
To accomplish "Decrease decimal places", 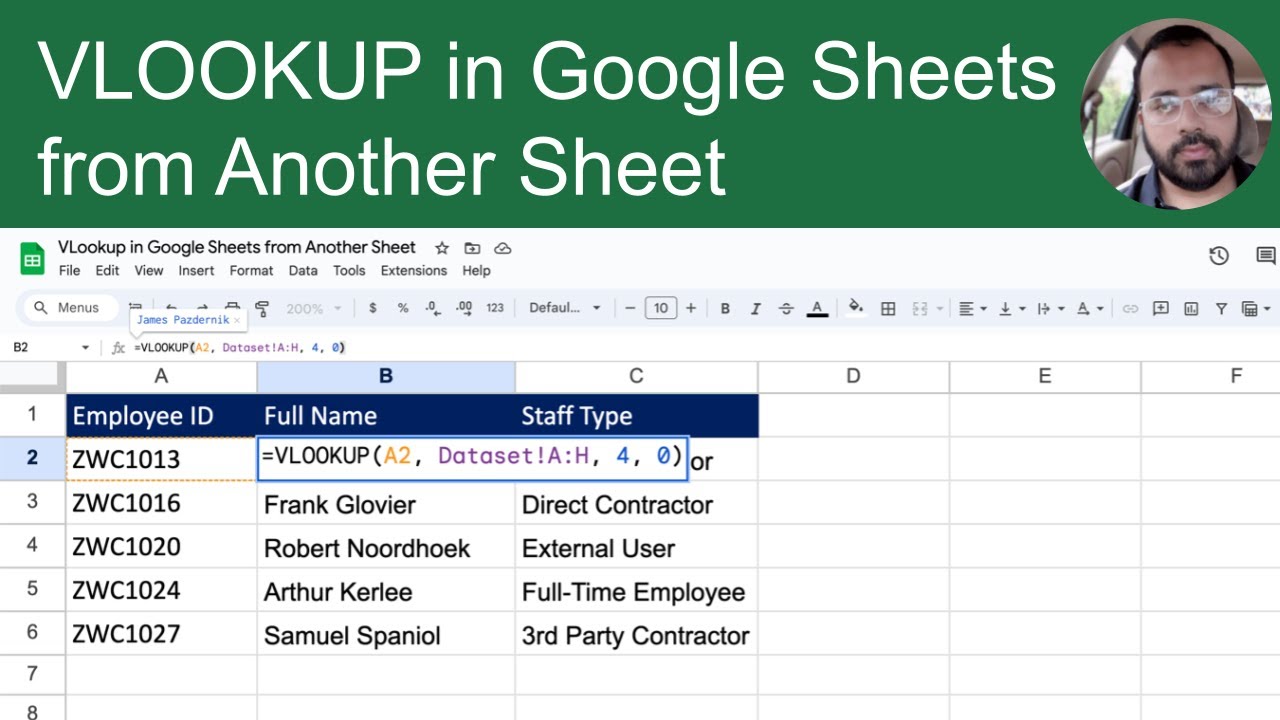I will [x=432, y=308].
